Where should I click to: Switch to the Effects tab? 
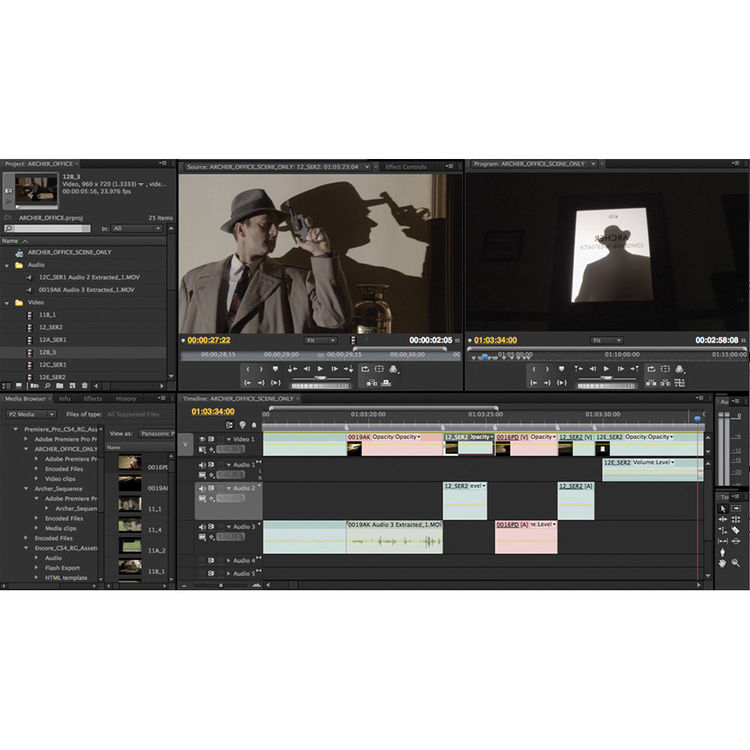click(x=92, y=398)
